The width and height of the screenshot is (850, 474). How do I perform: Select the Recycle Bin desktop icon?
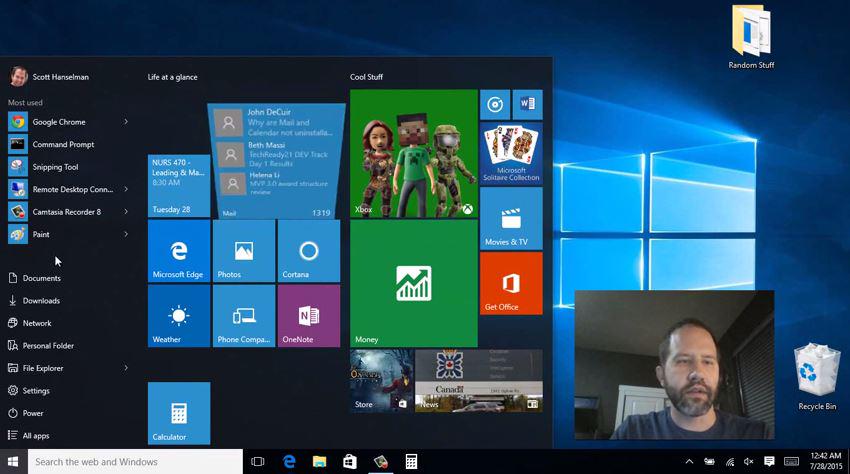point(817,377)
